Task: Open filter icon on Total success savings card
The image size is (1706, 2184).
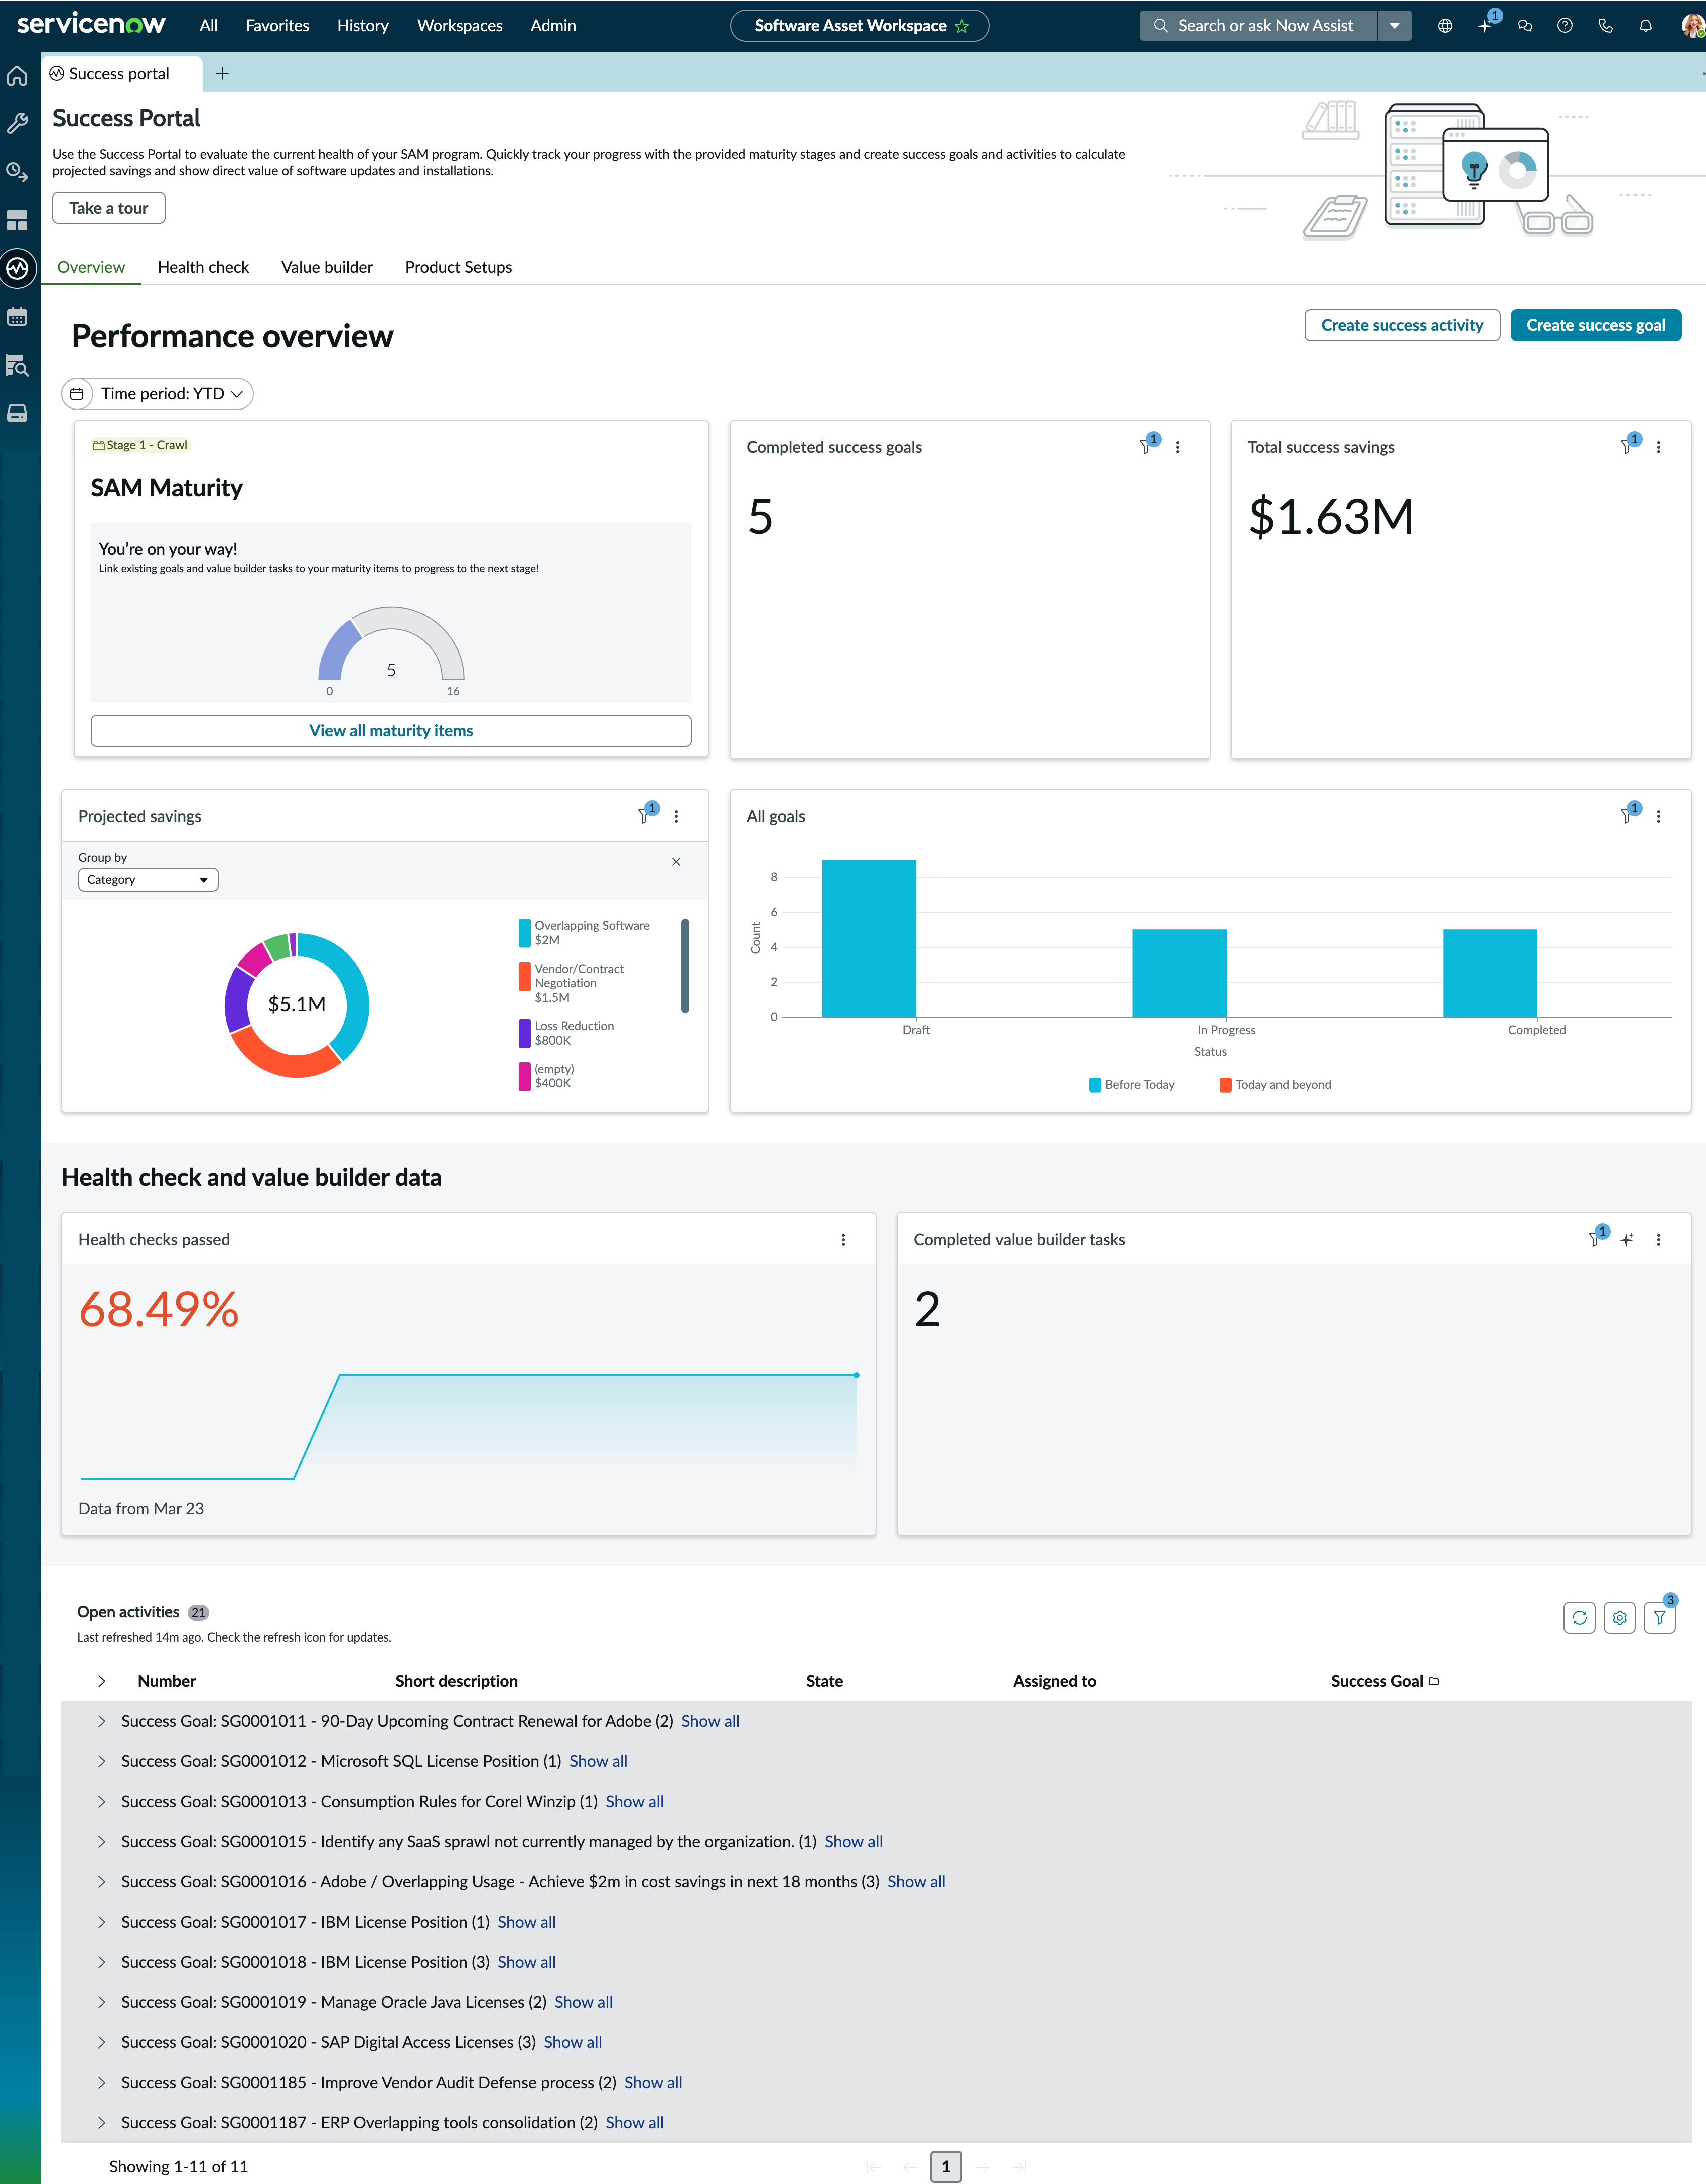Action: coord(1627,446)
